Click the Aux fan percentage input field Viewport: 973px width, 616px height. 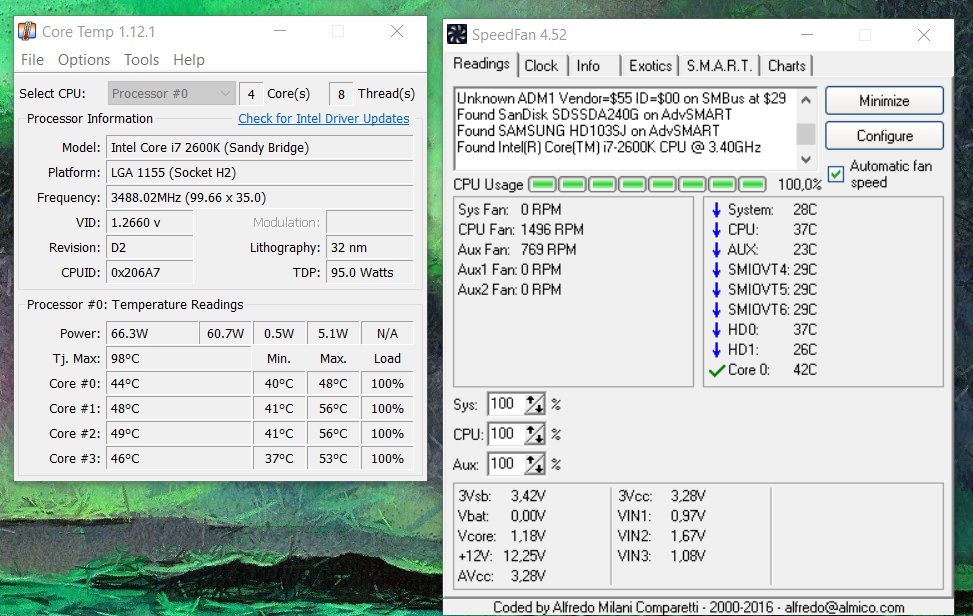tap(506, 463)
